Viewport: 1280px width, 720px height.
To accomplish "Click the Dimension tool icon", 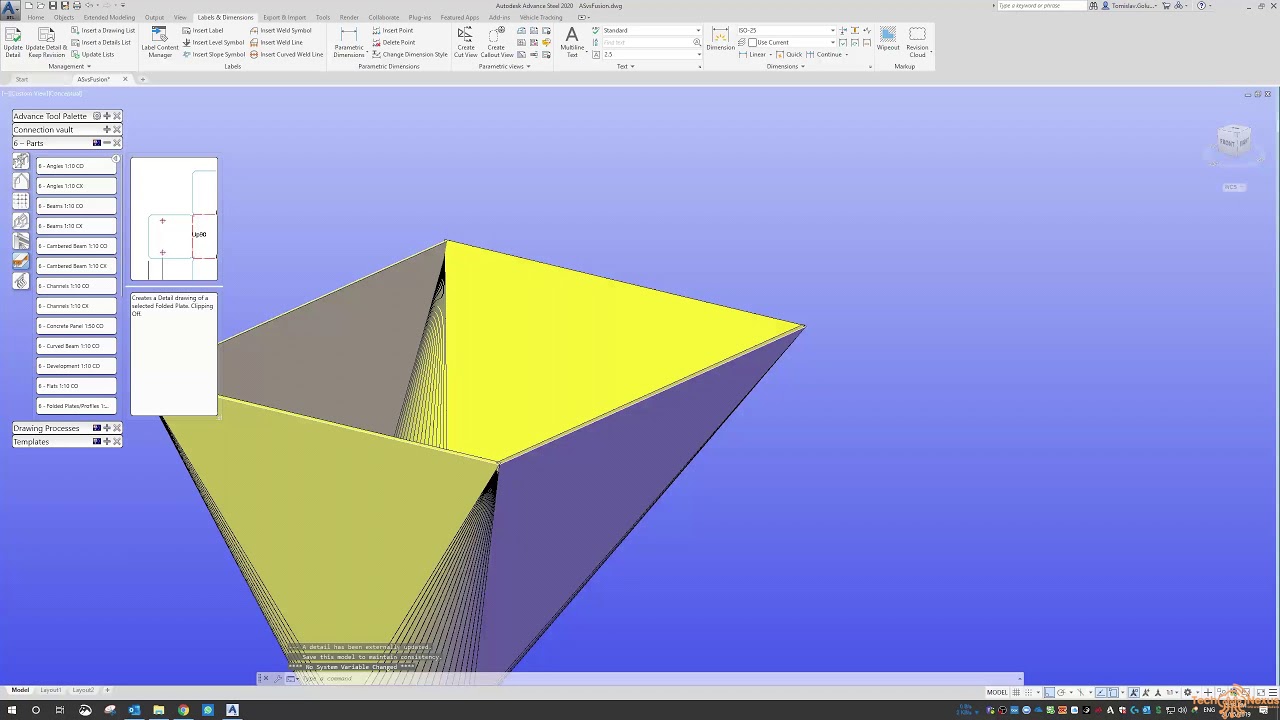I will click(x=720, y=35).
